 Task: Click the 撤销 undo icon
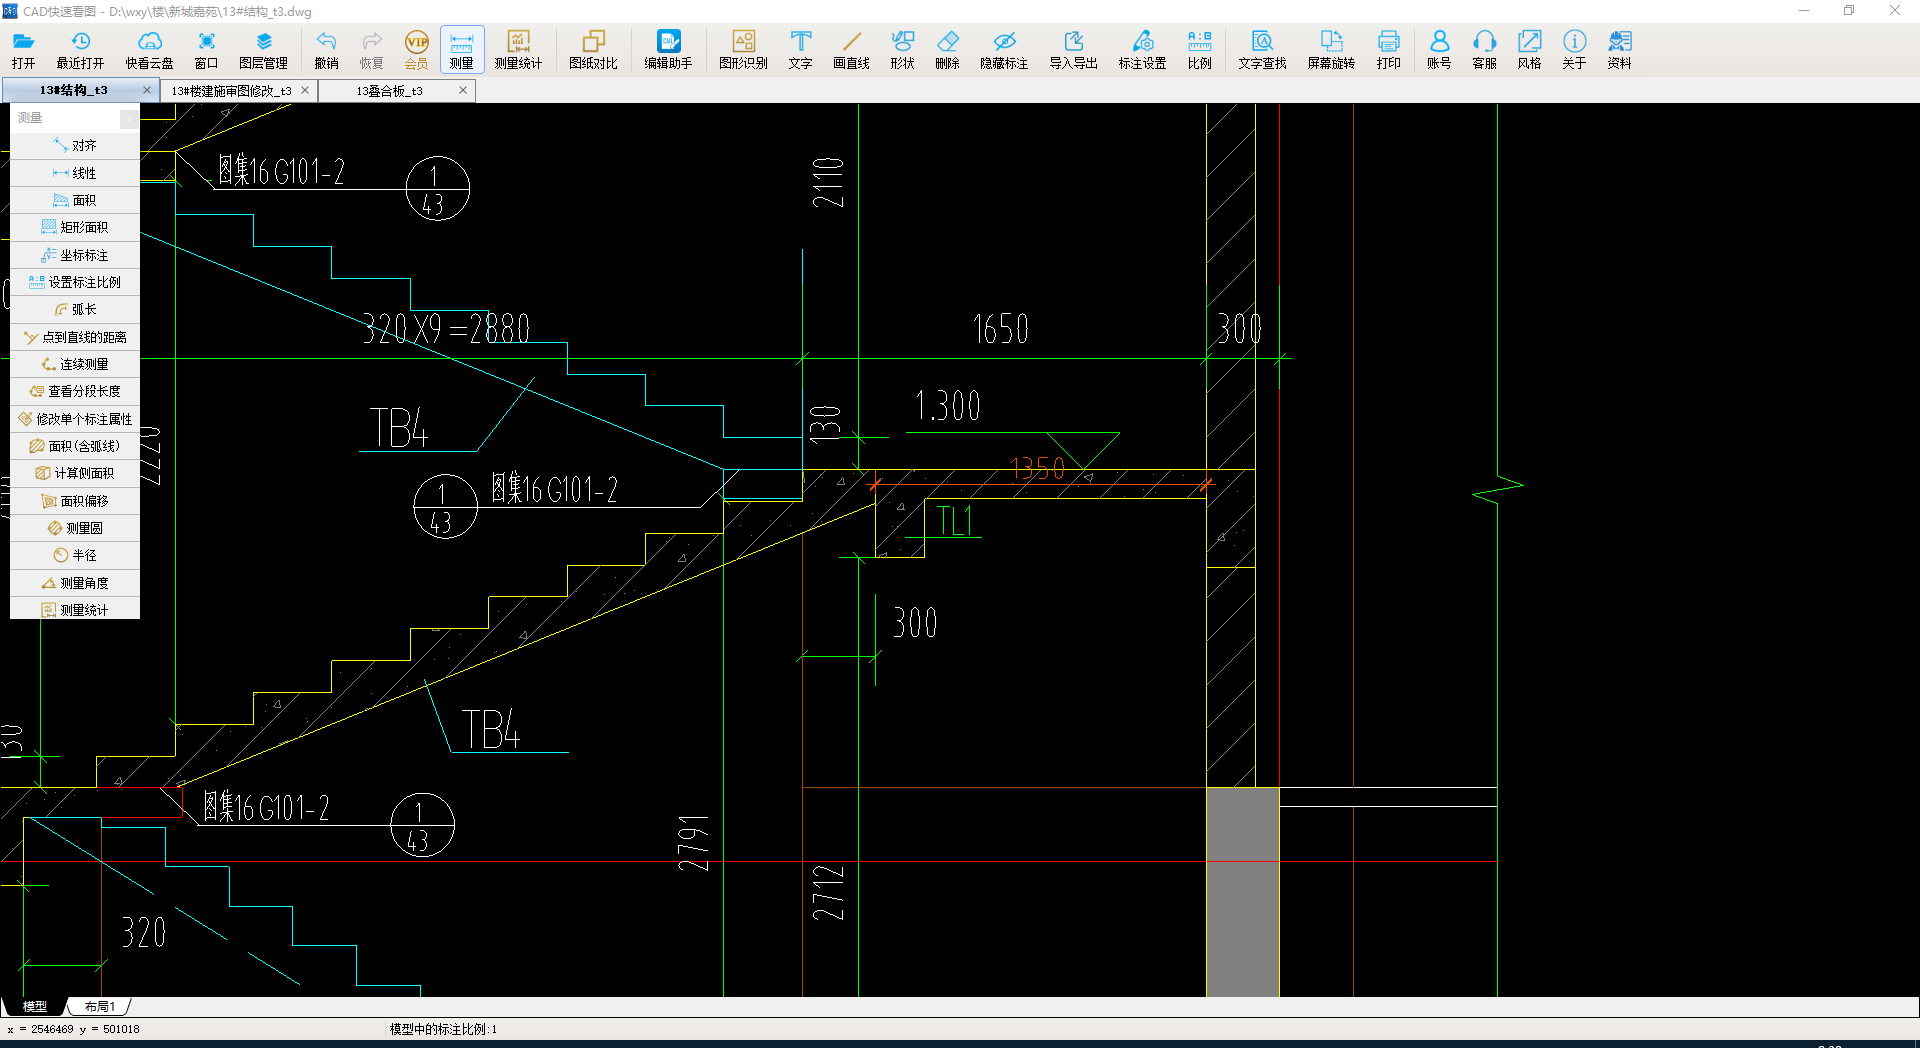point(326,49)
